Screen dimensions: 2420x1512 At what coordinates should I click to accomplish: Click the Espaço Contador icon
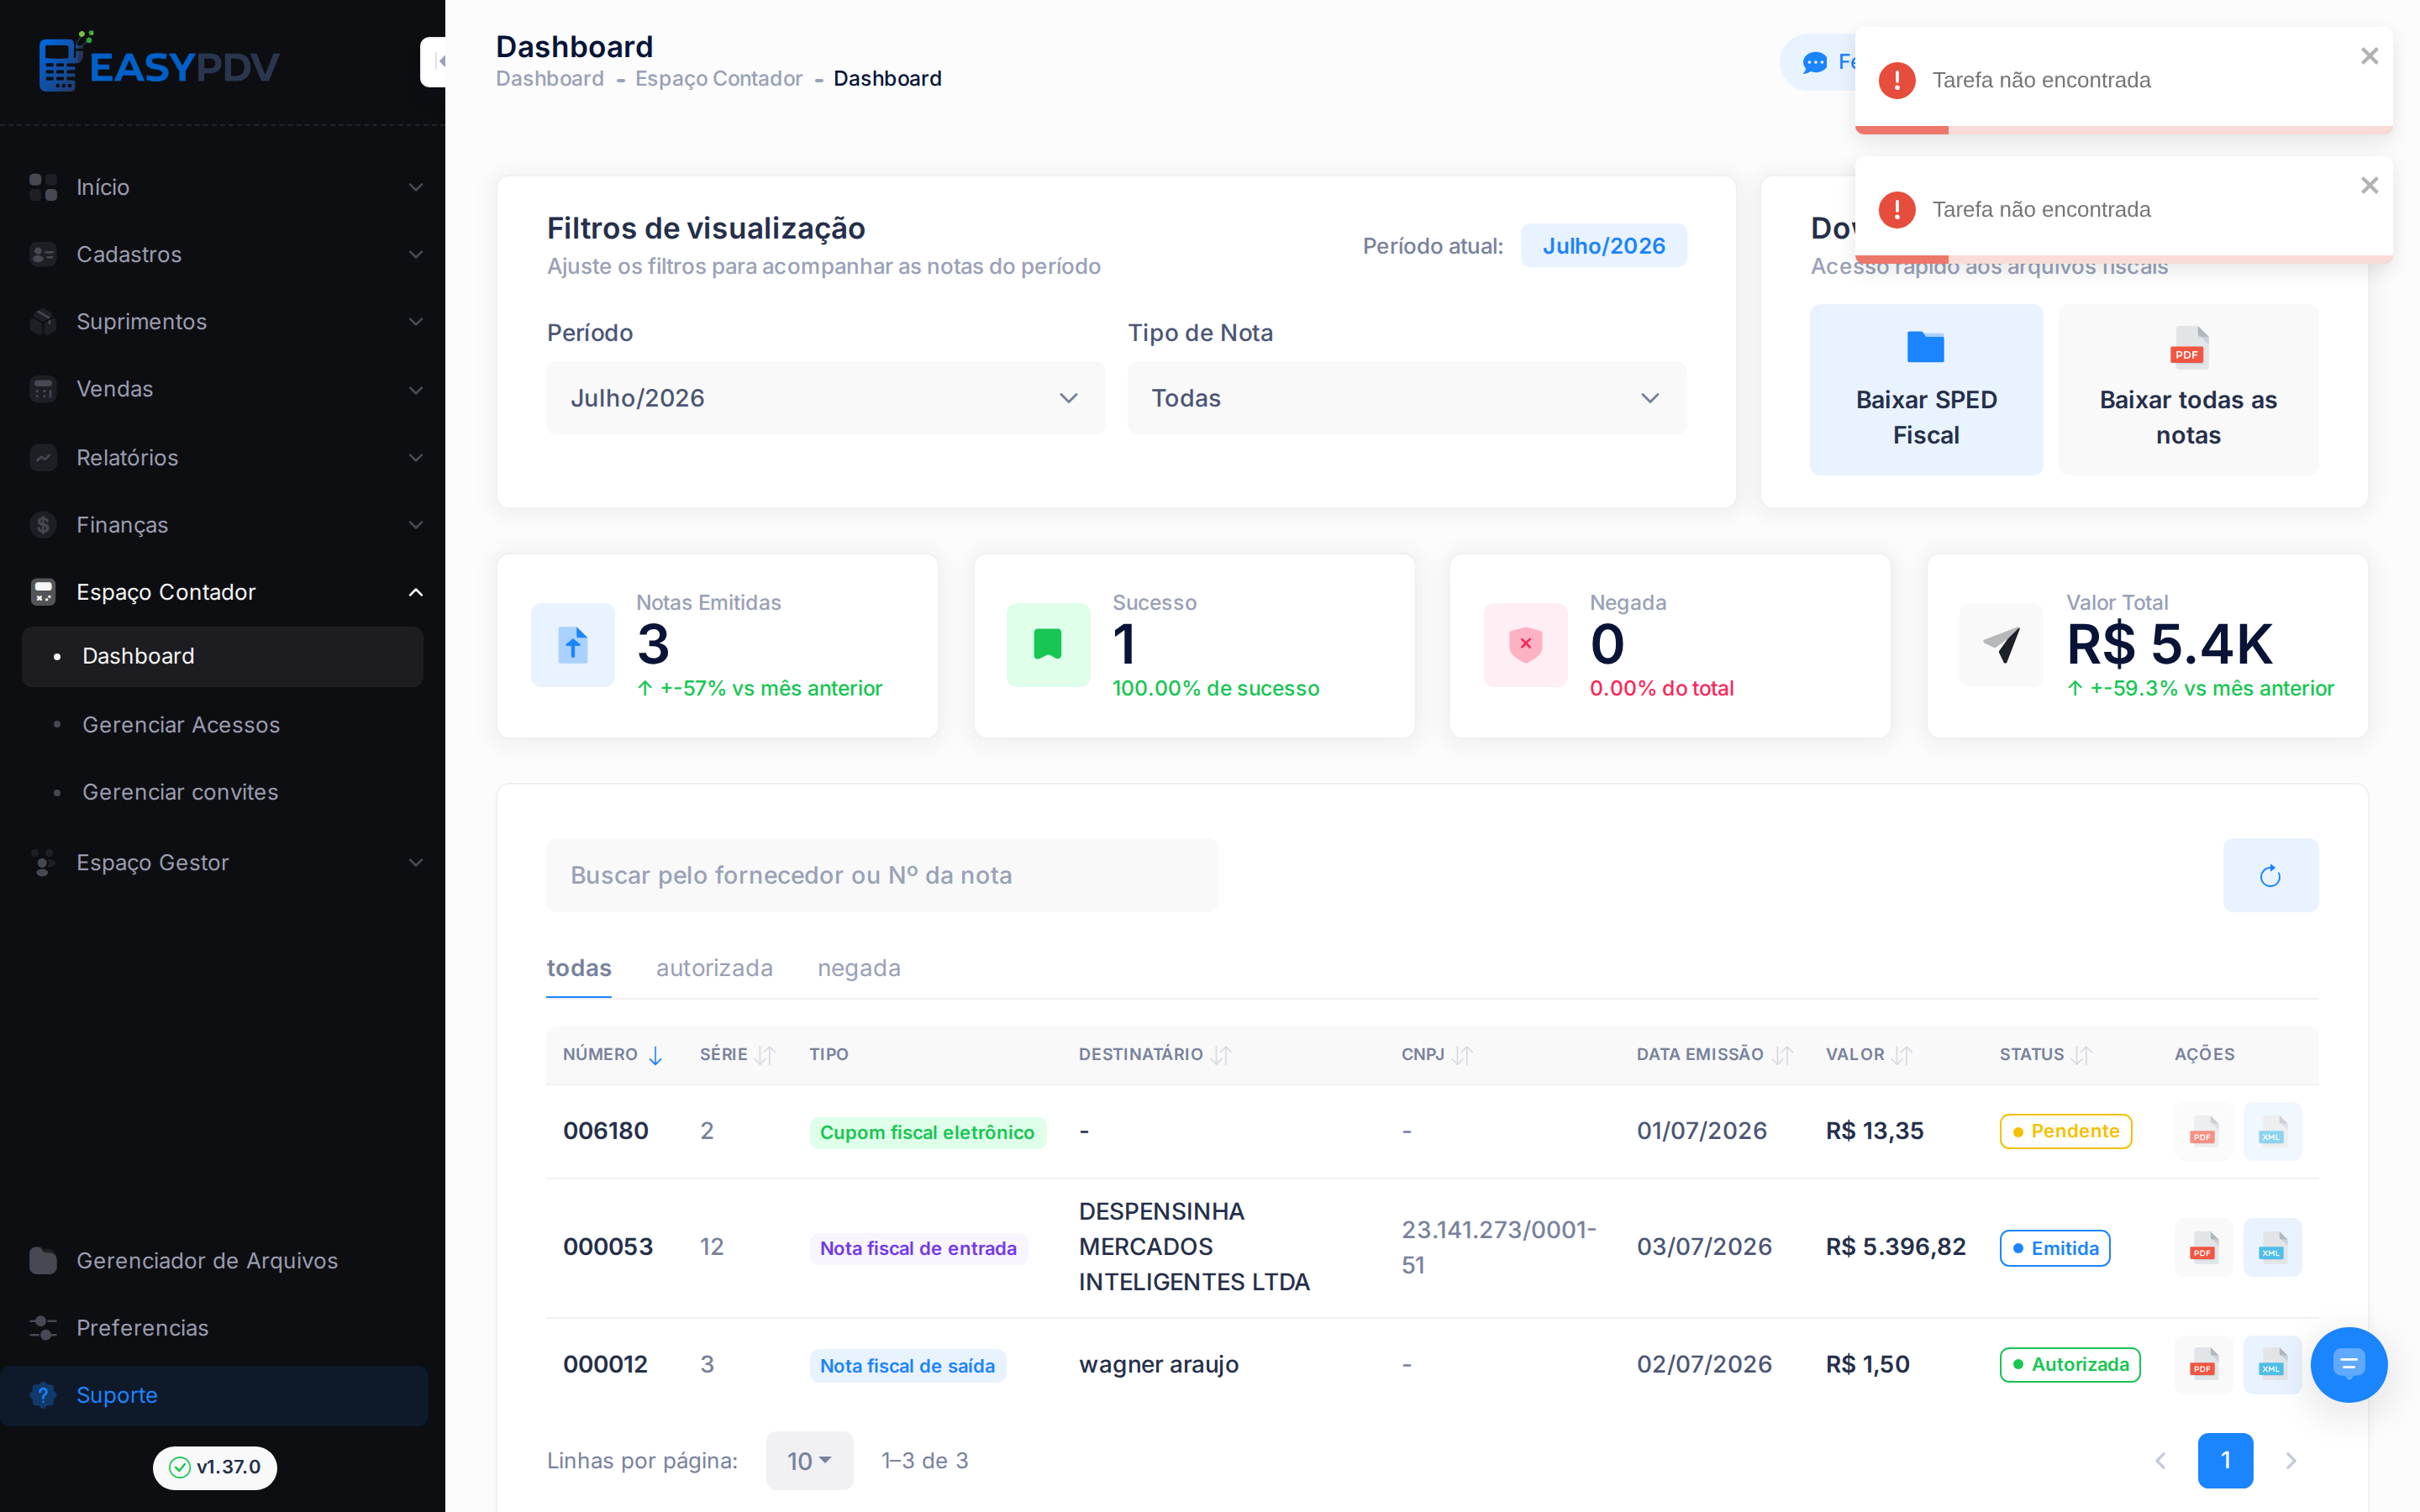pos(43,592)
